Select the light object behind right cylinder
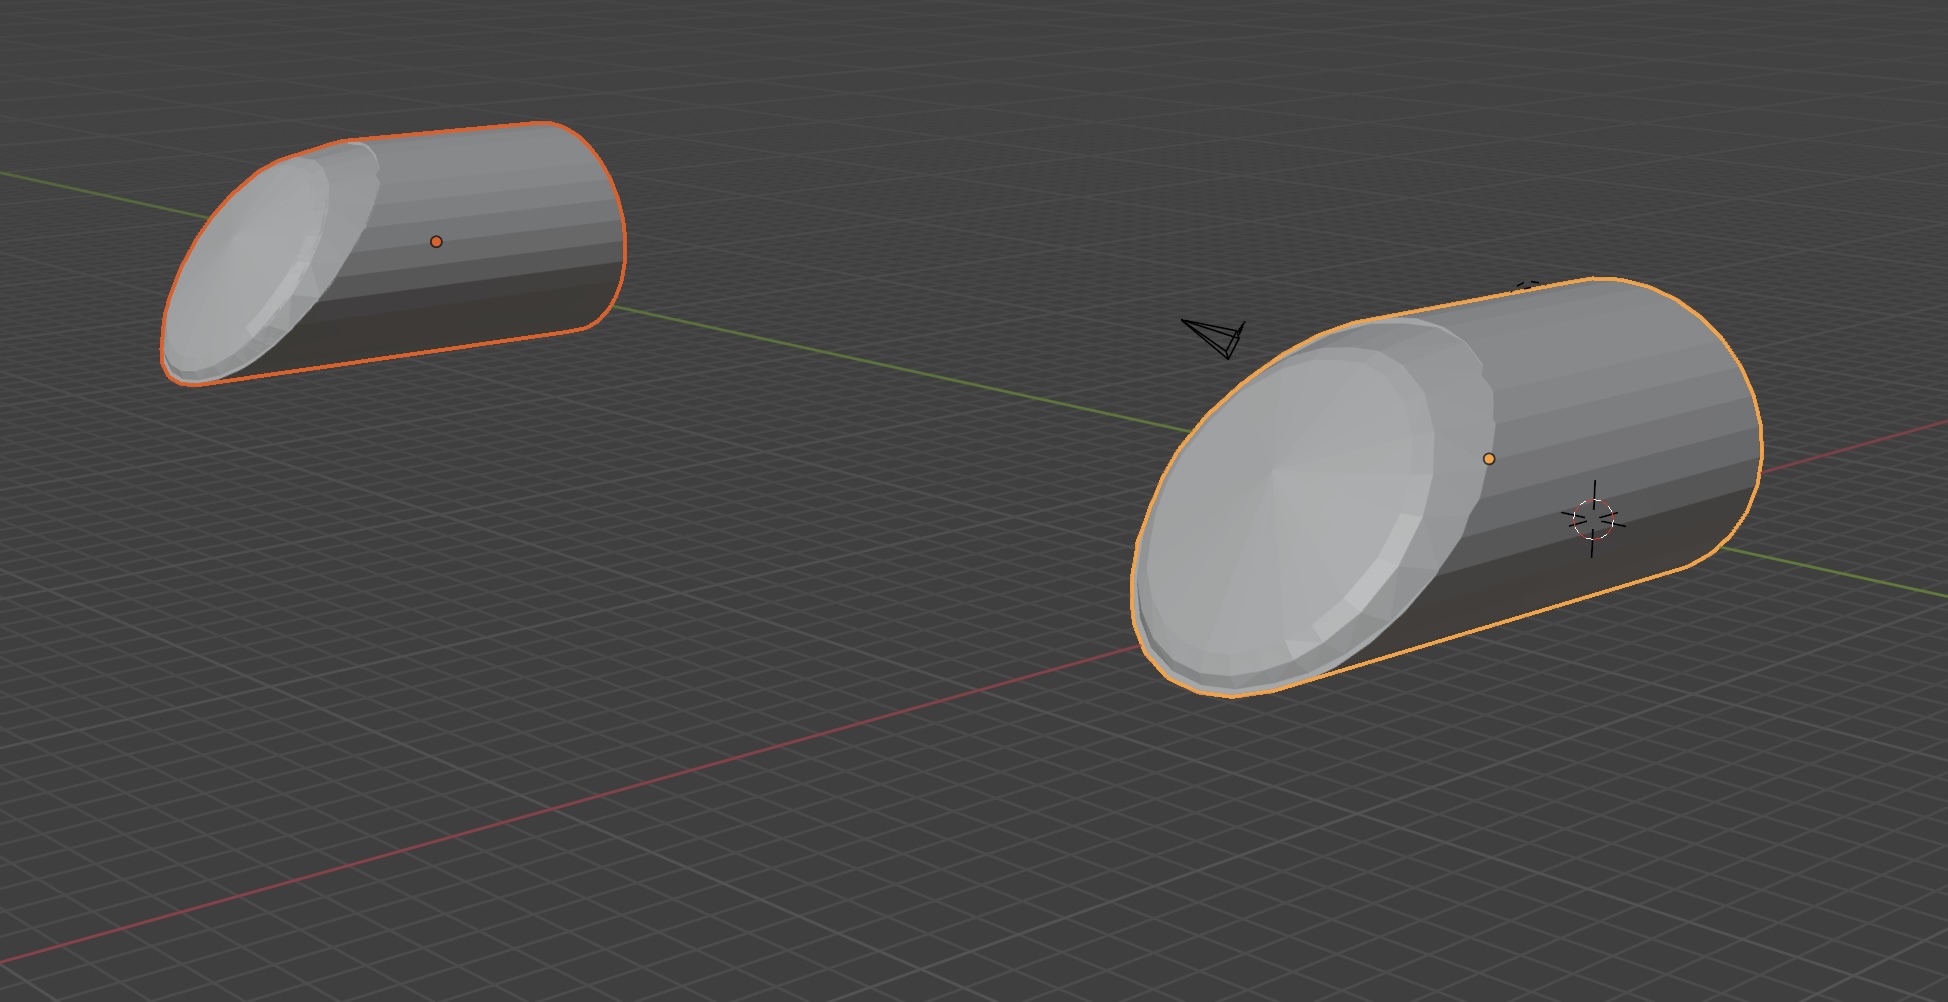 [x=1527, y=285]
